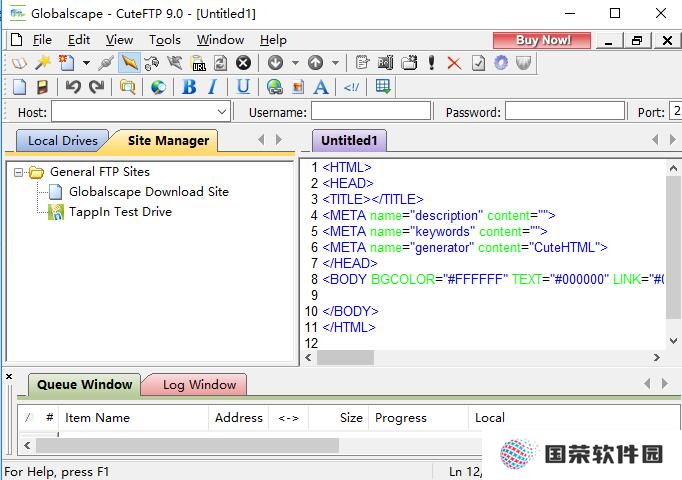The height and width of the screenshot is (480, 682).
Task: Click the Insert HTML comment icon
Action: (x=351, y=87)
